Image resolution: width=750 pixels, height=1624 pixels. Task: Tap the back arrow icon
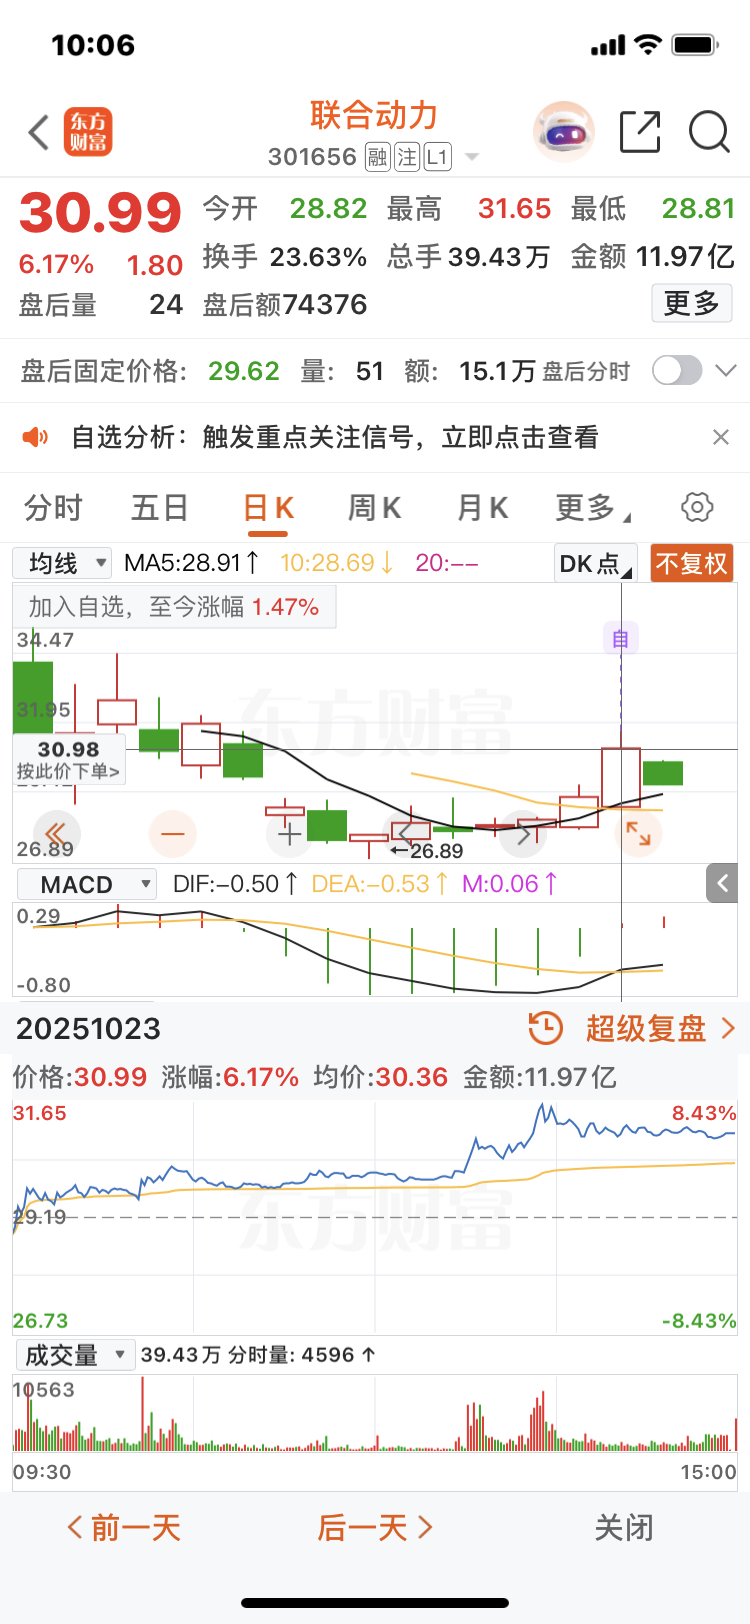click(39, 132)
